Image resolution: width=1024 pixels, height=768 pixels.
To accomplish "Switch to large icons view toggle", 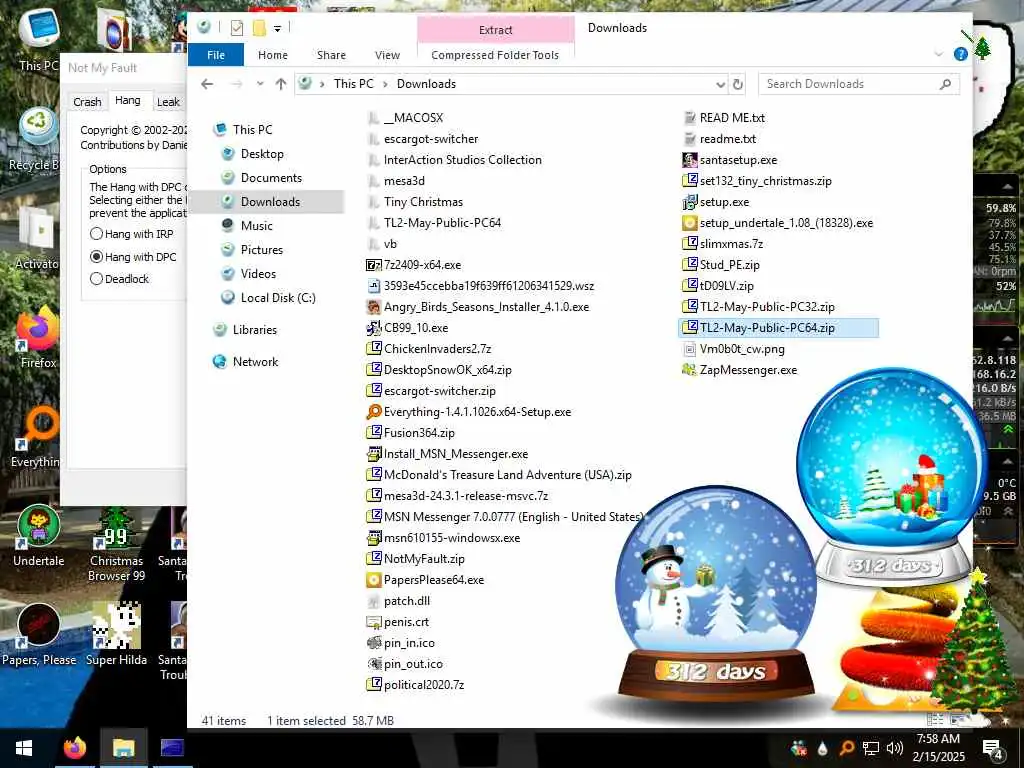I will click(x=958, y=720).
